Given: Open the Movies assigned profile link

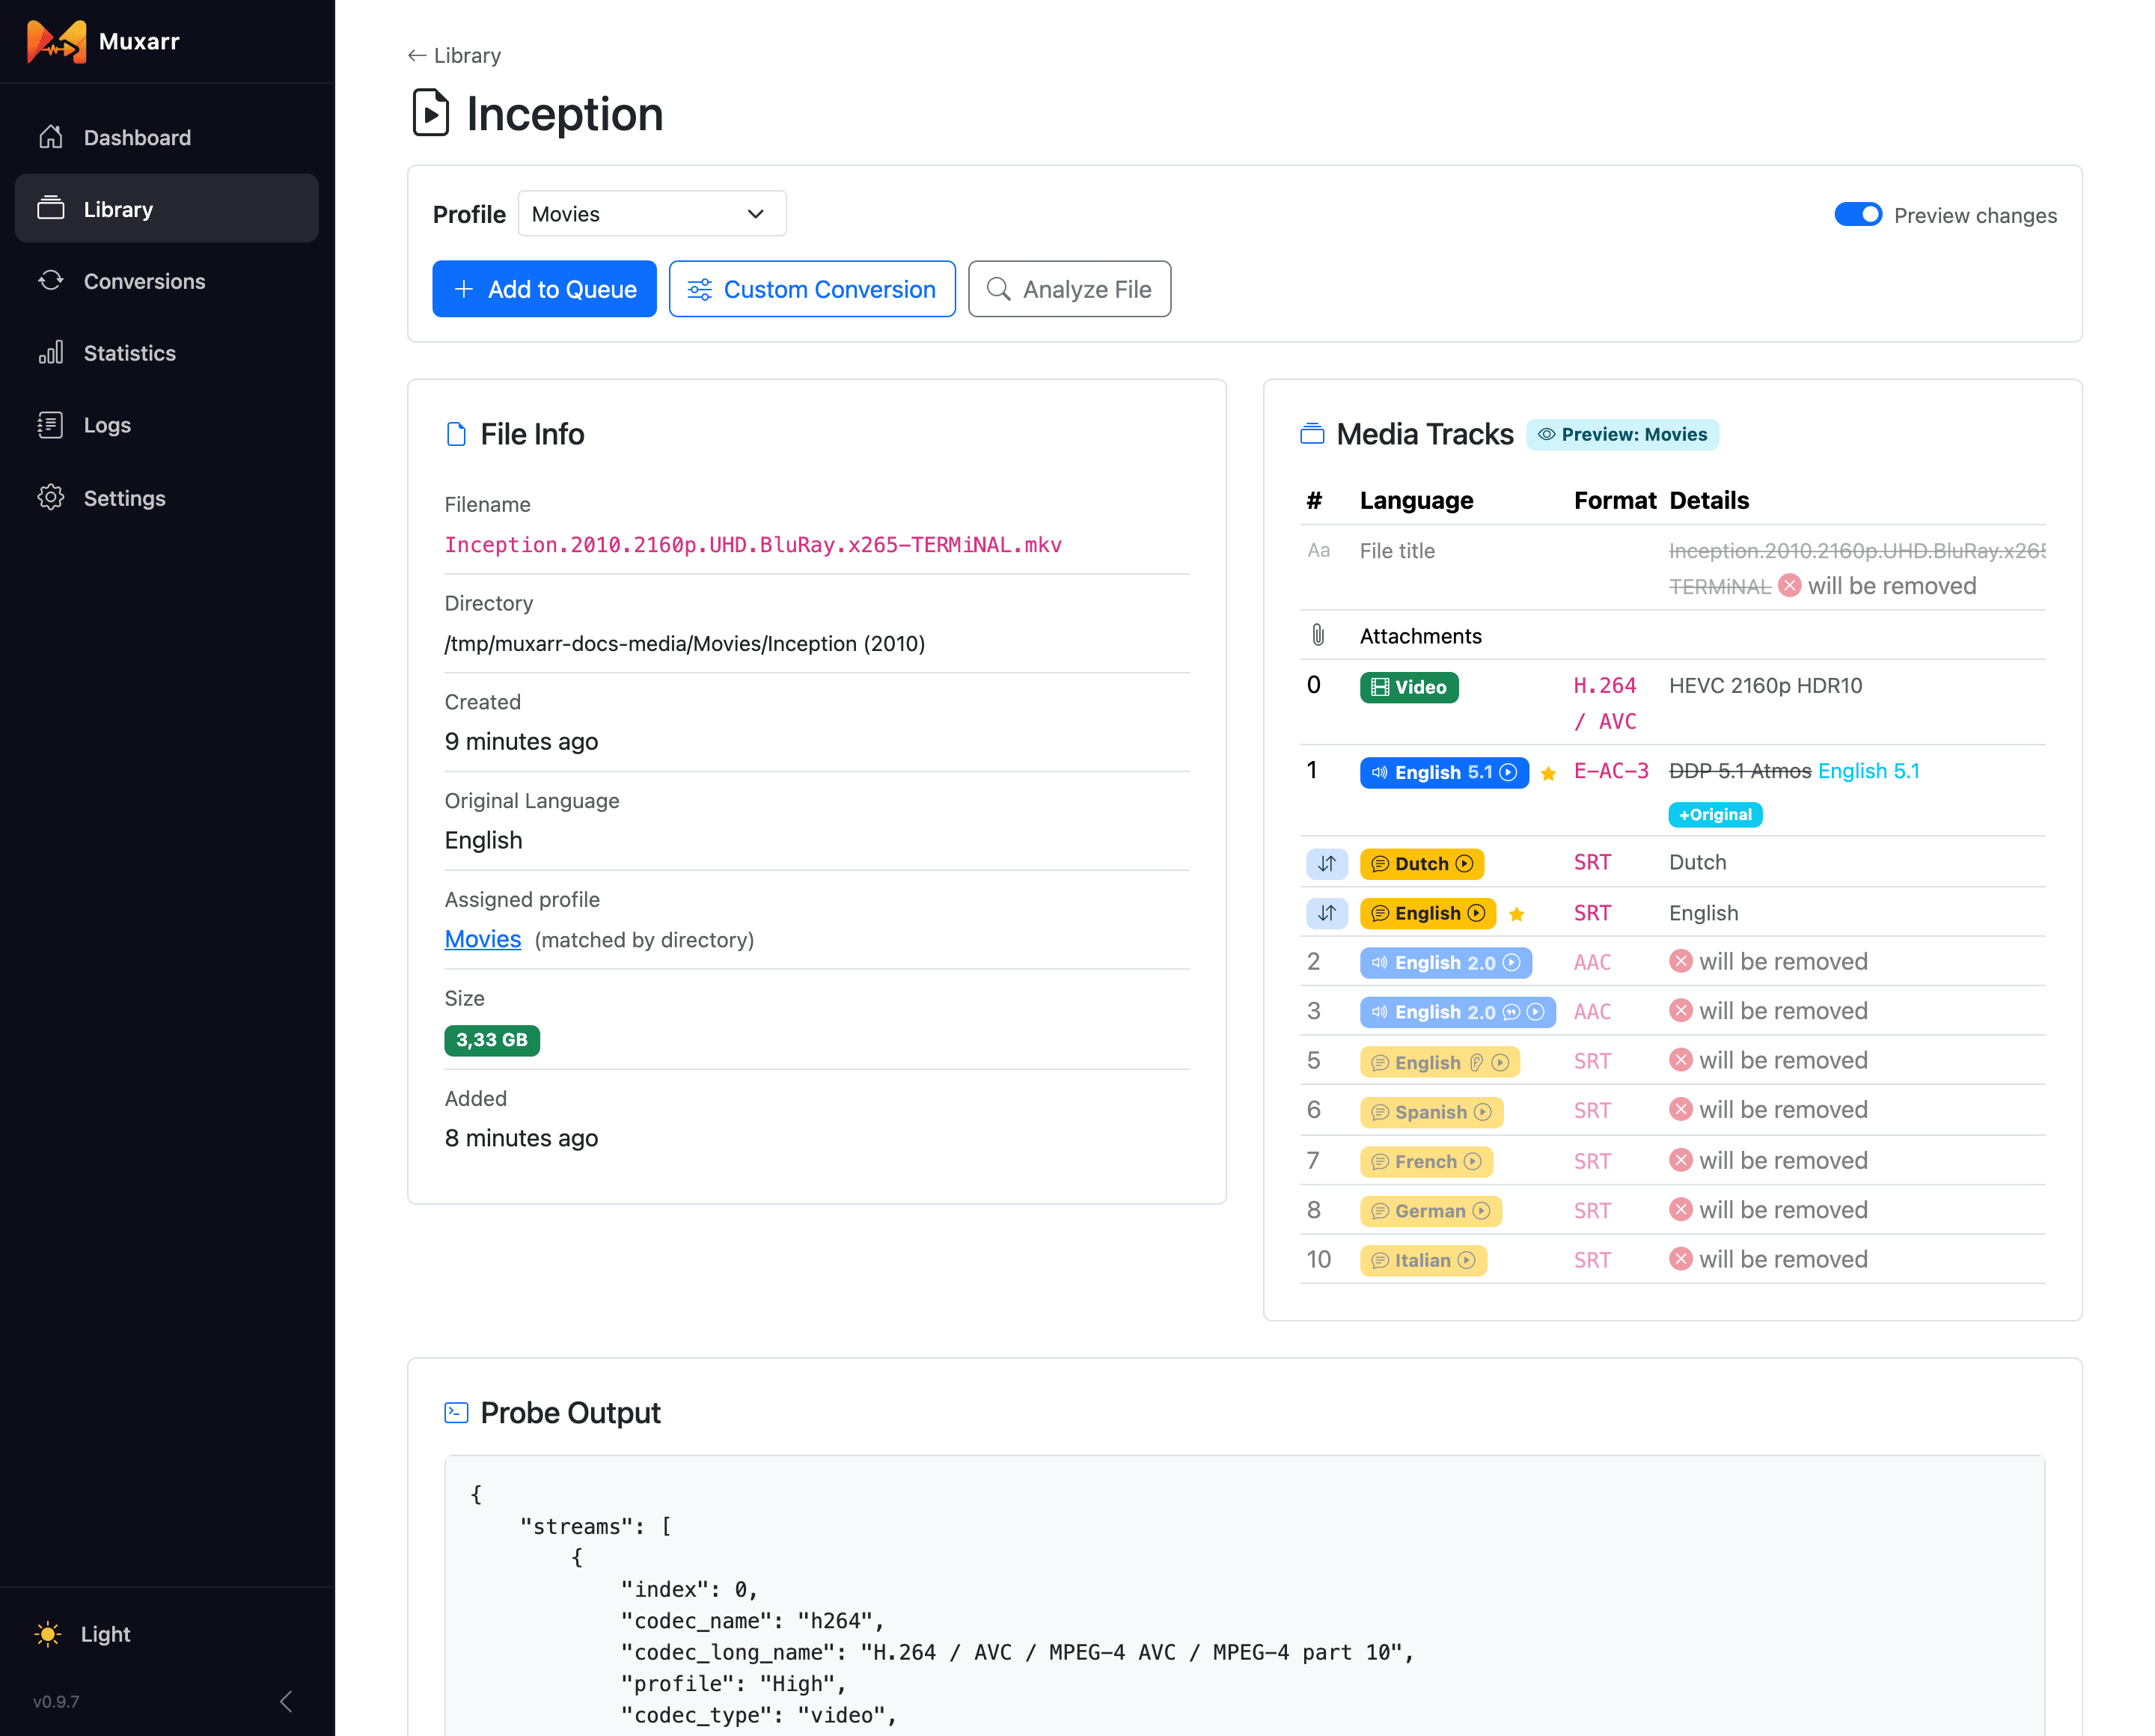Looking at the screenshot, I should pos(483,939).
